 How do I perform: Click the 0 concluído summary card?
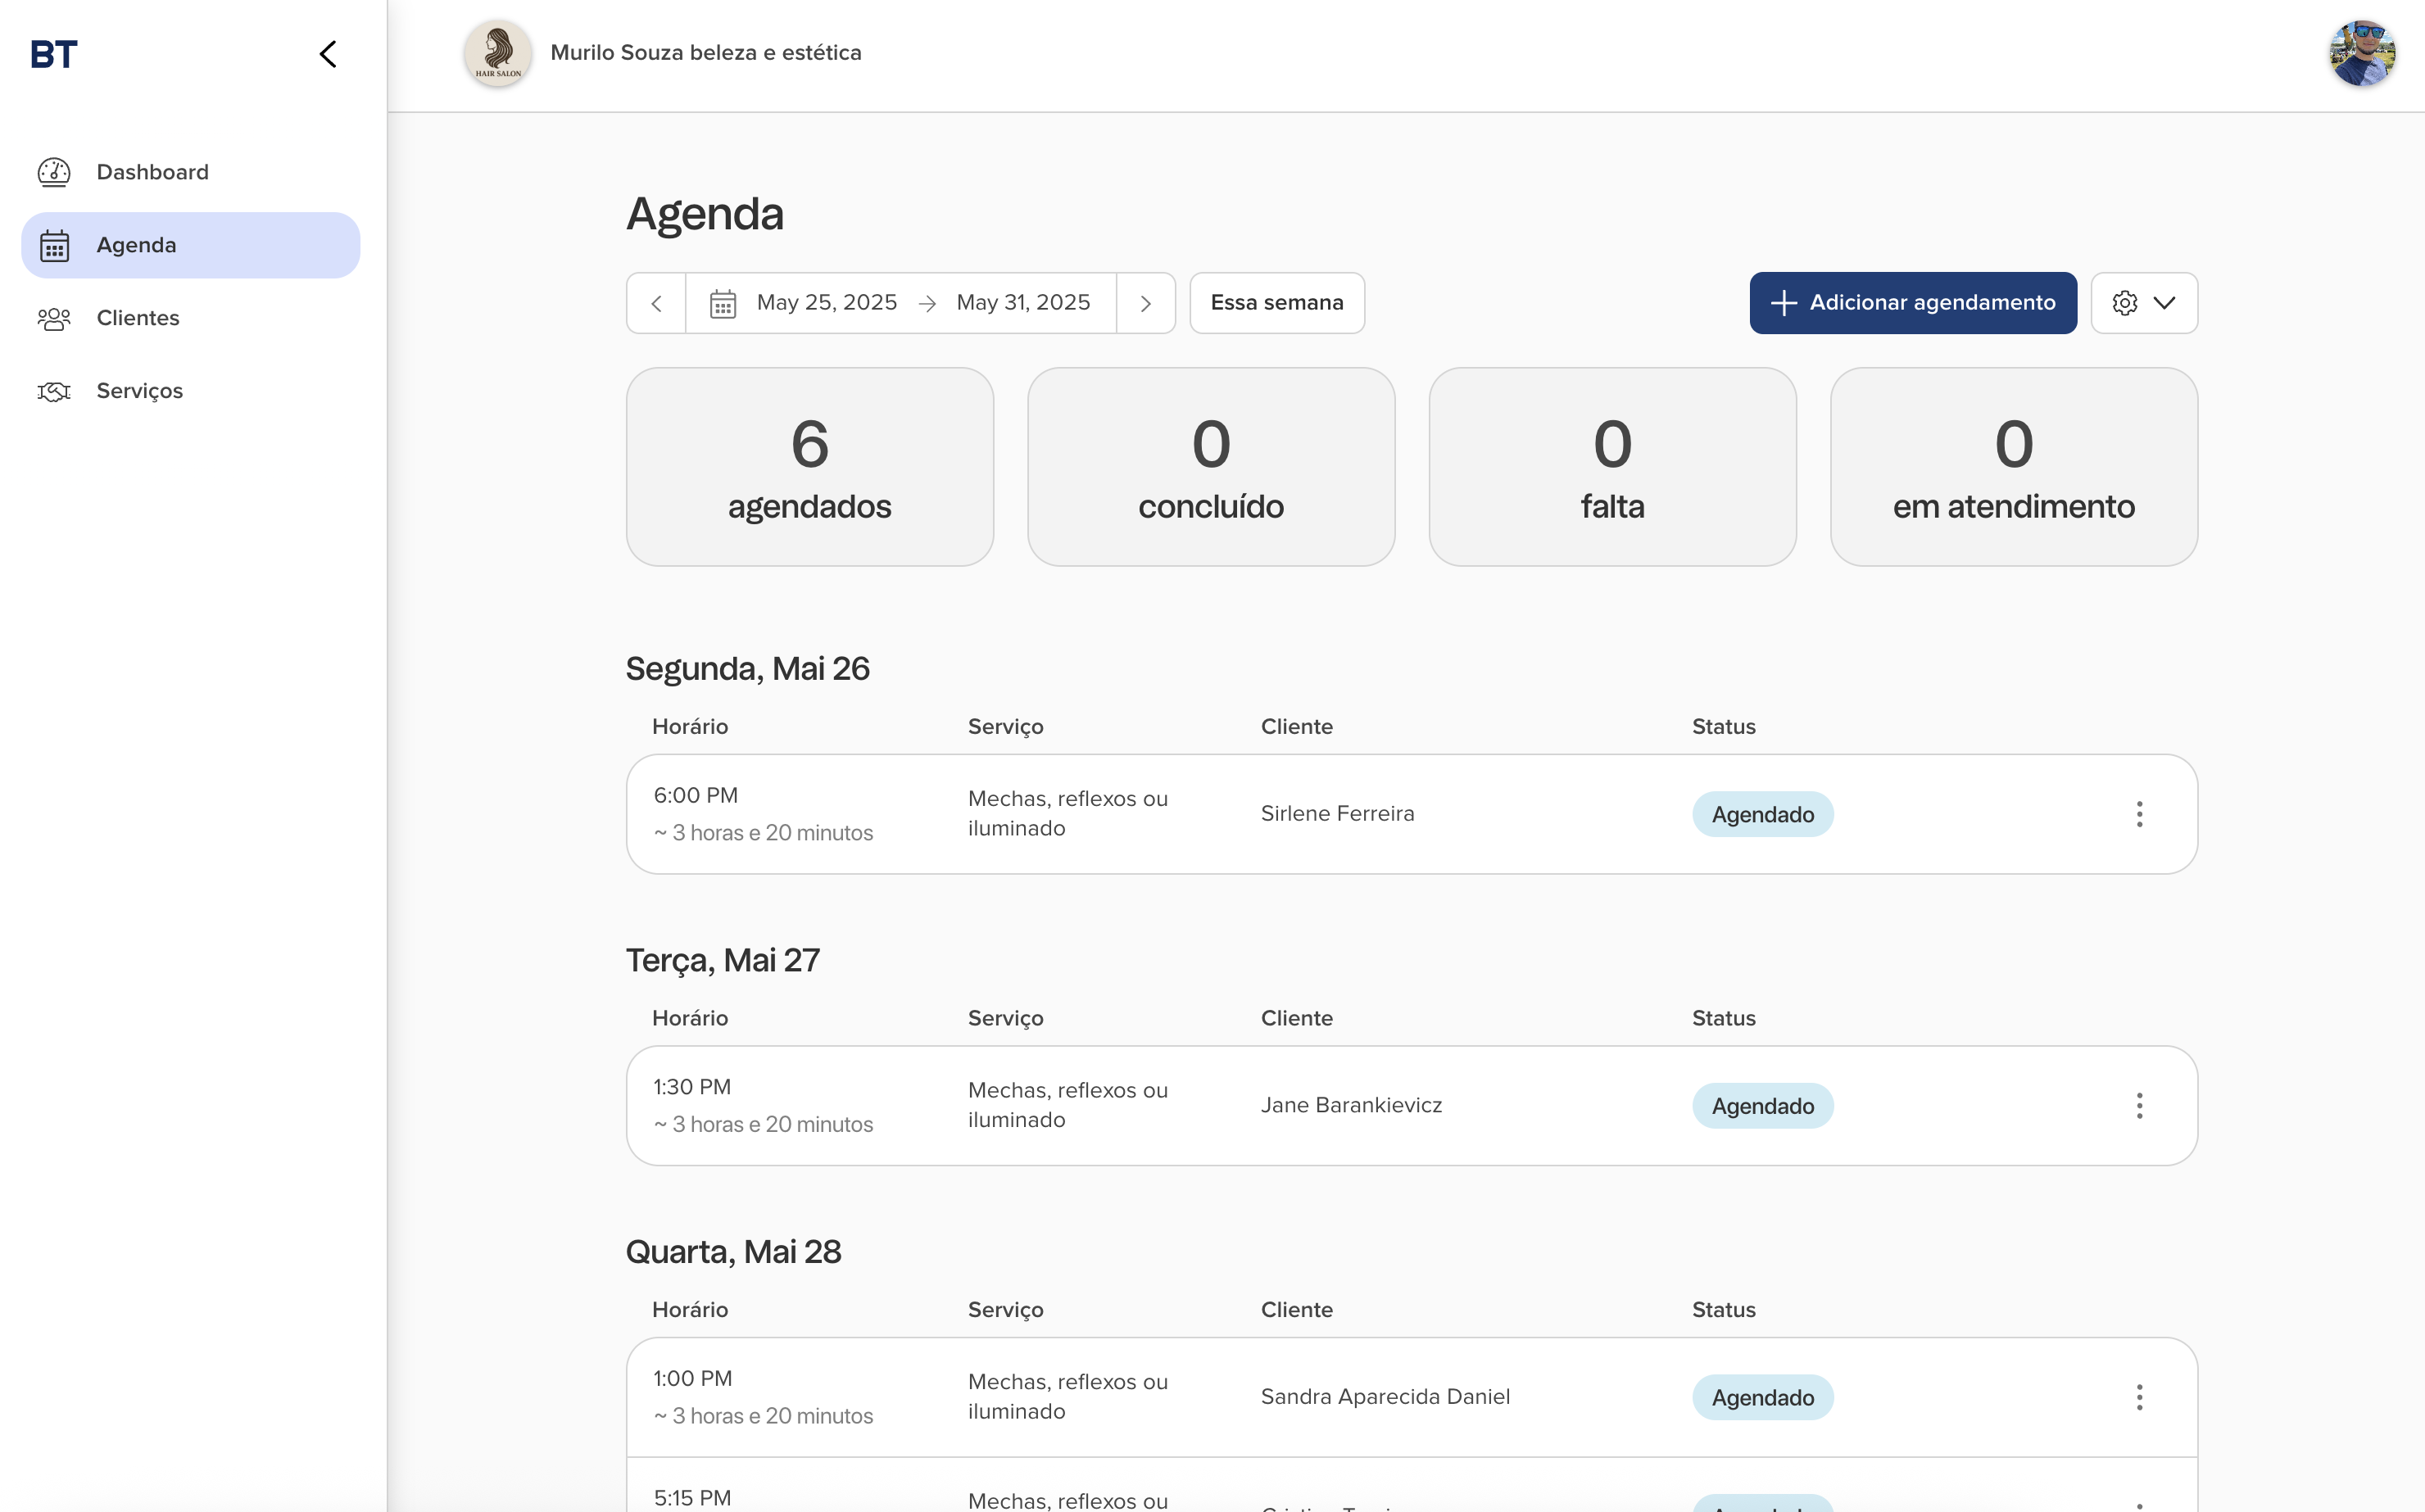point(1211,467)
